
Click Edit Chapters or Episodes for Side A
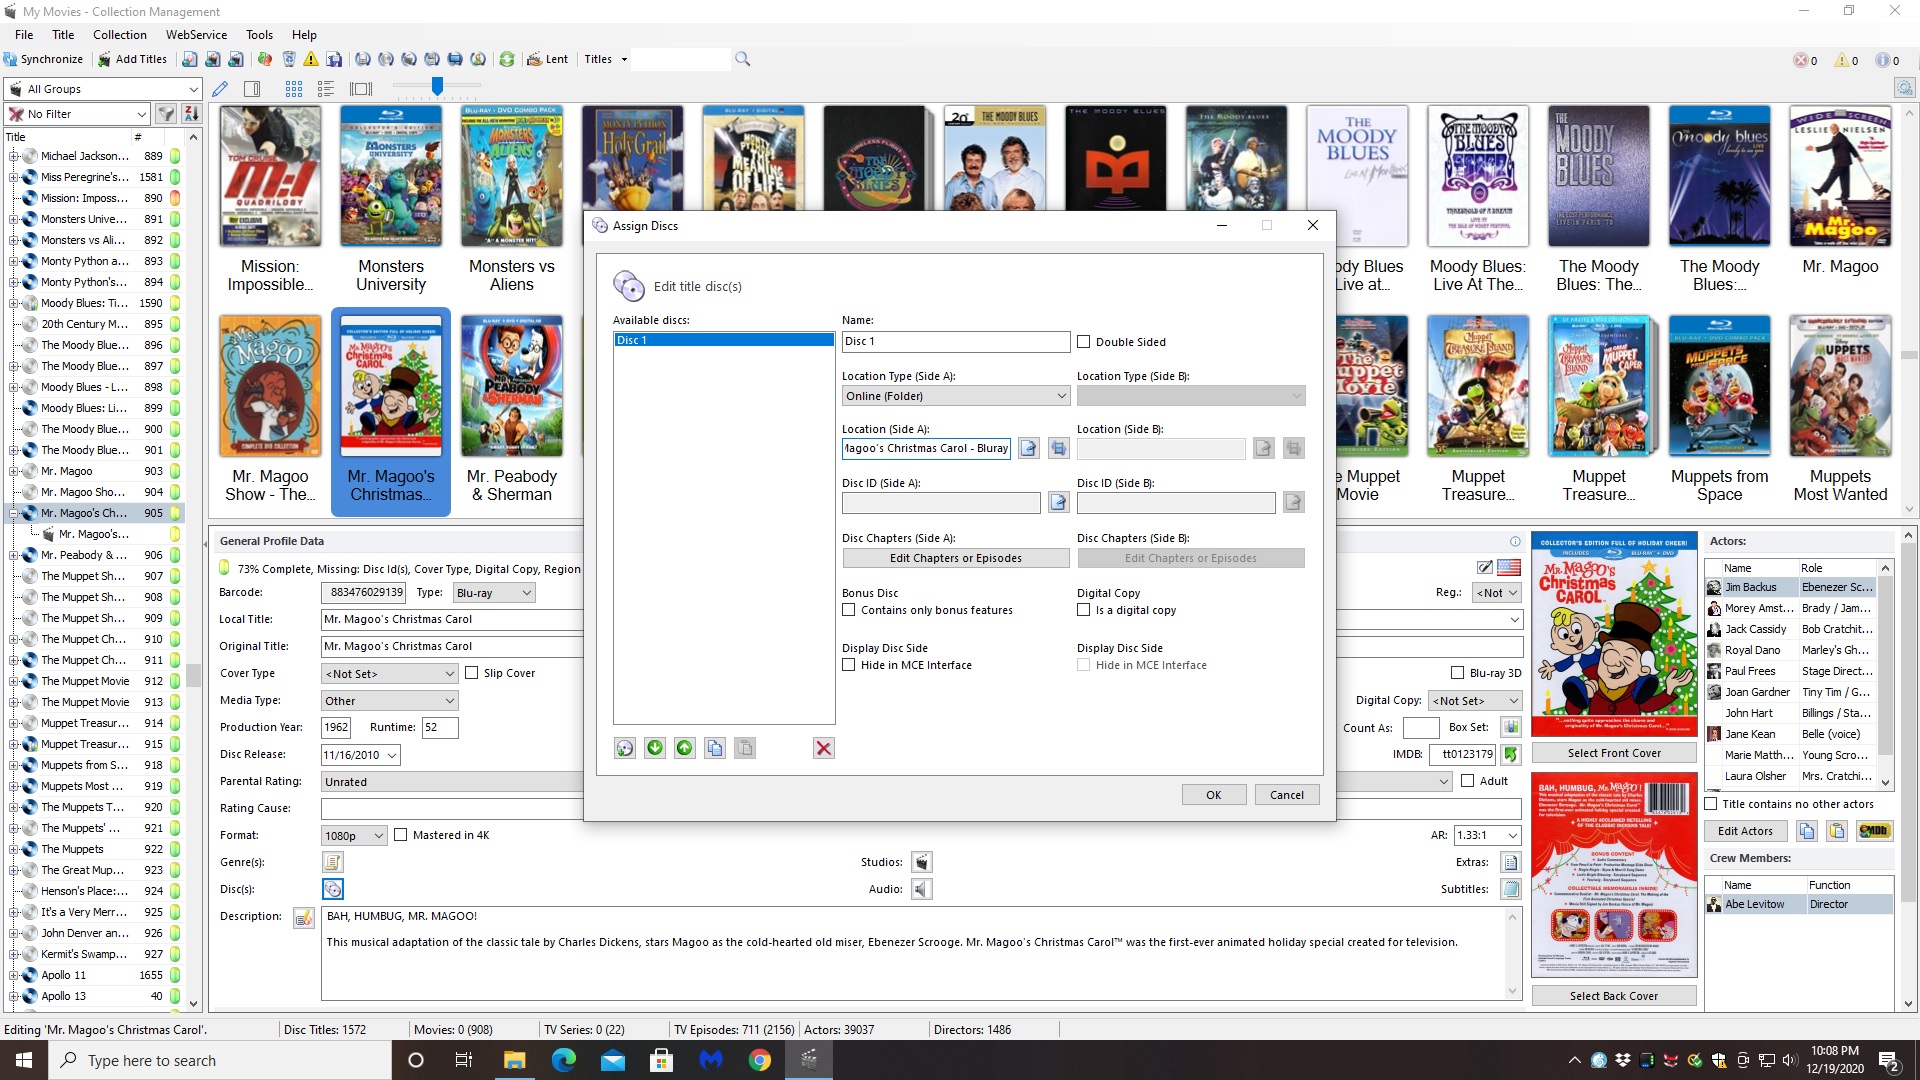point(956,558)
